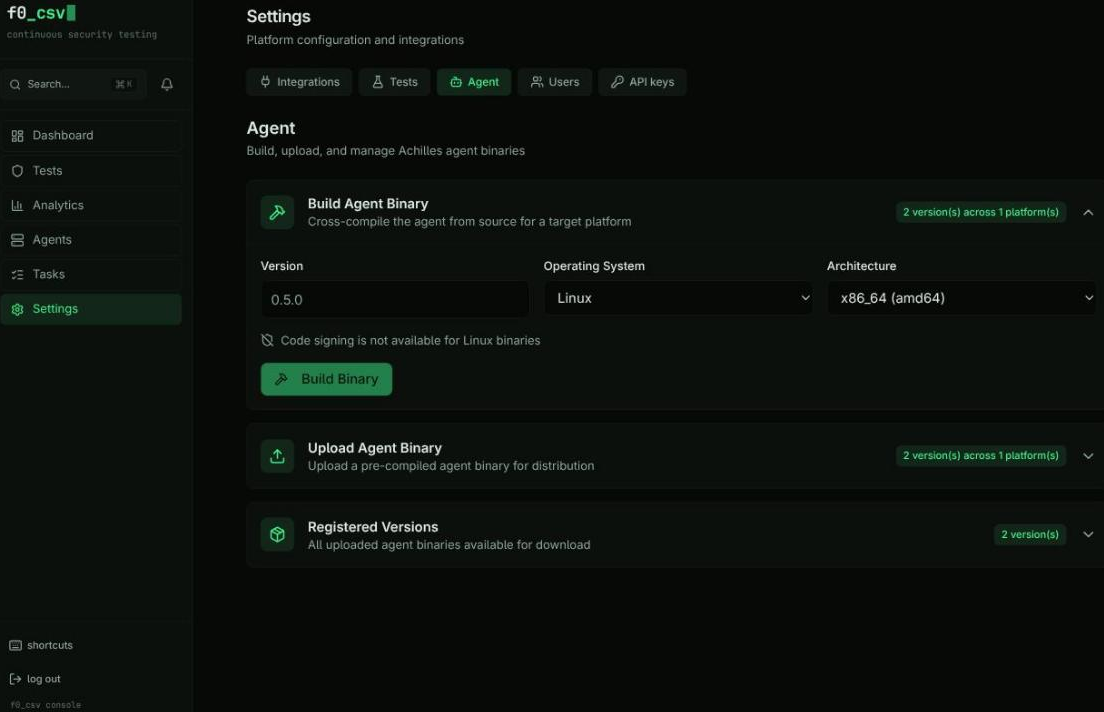Click the Upload Agent Binary upload icon

277,456
